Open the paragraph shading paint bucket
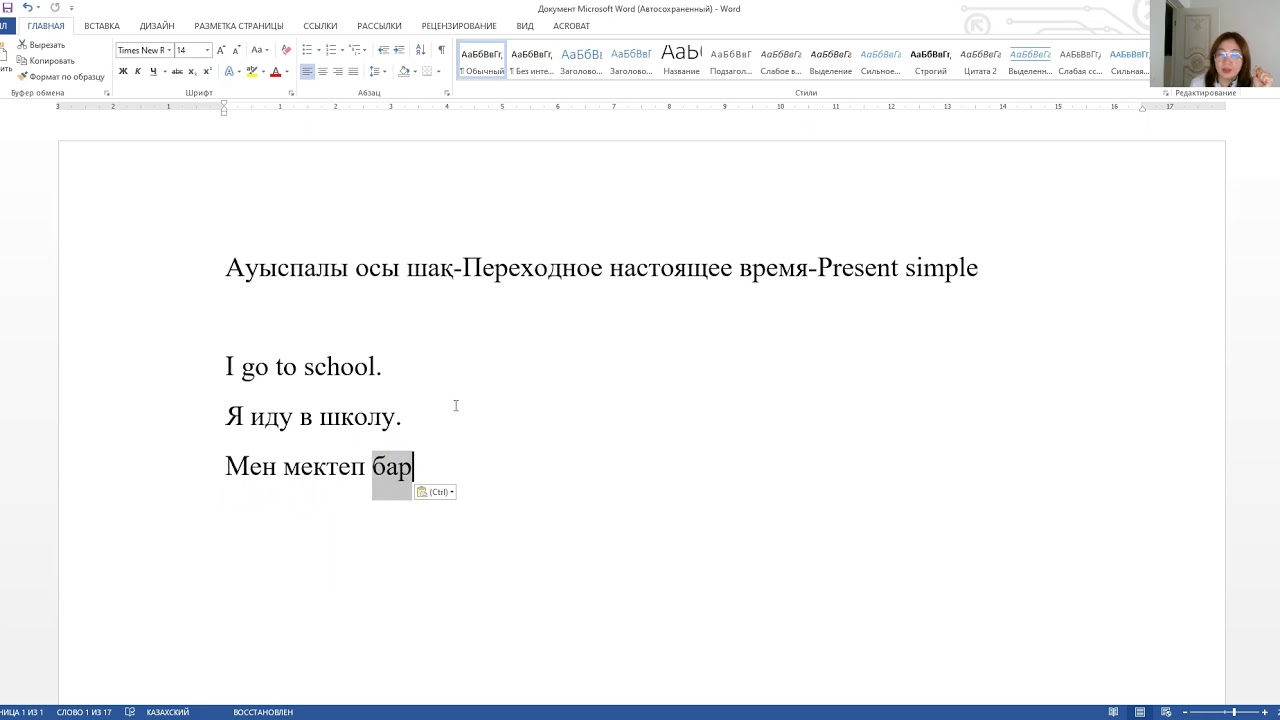The image size is (1280, 720). [403, 71]
